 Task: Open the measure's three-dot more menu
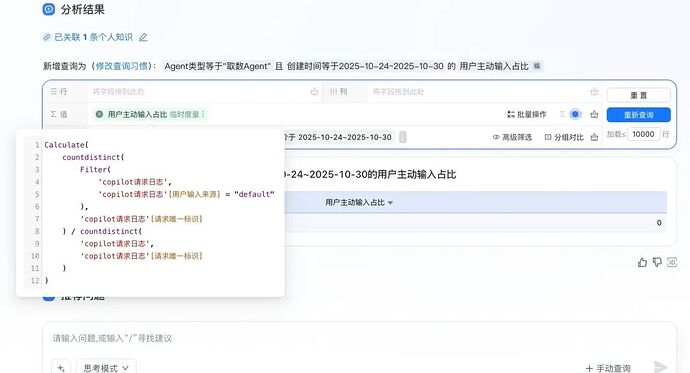click(x=203, y=114)
